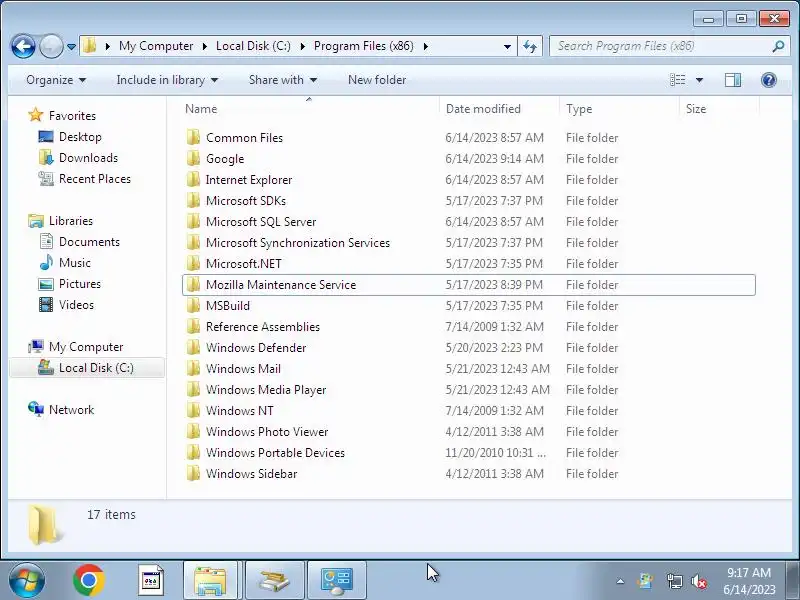The width and height of the screenshot is (800, 600).
Task: Select Favorites in navigation pane
Action: click(x=72, y=116)
